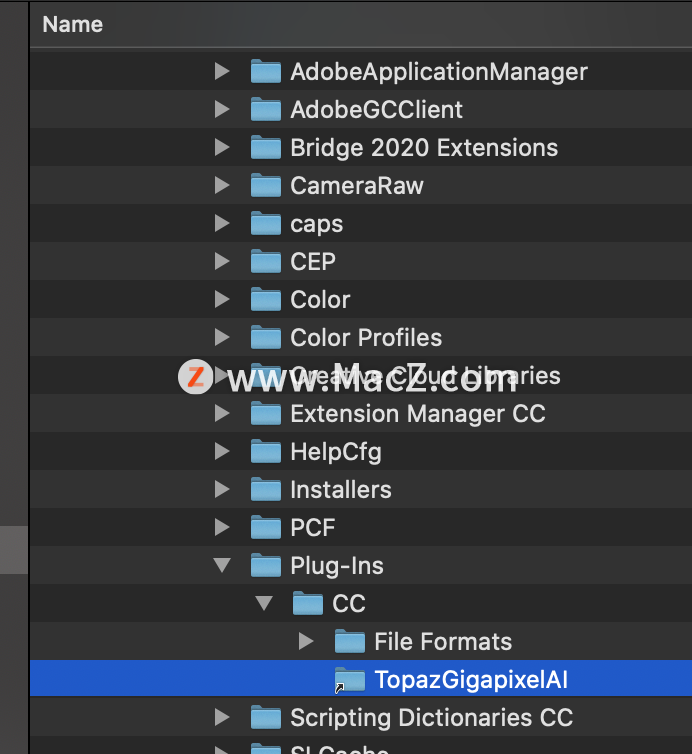Collapse the Plug-Ins folder
Viewport: 692px width, 754px height.
pos(222,565)
